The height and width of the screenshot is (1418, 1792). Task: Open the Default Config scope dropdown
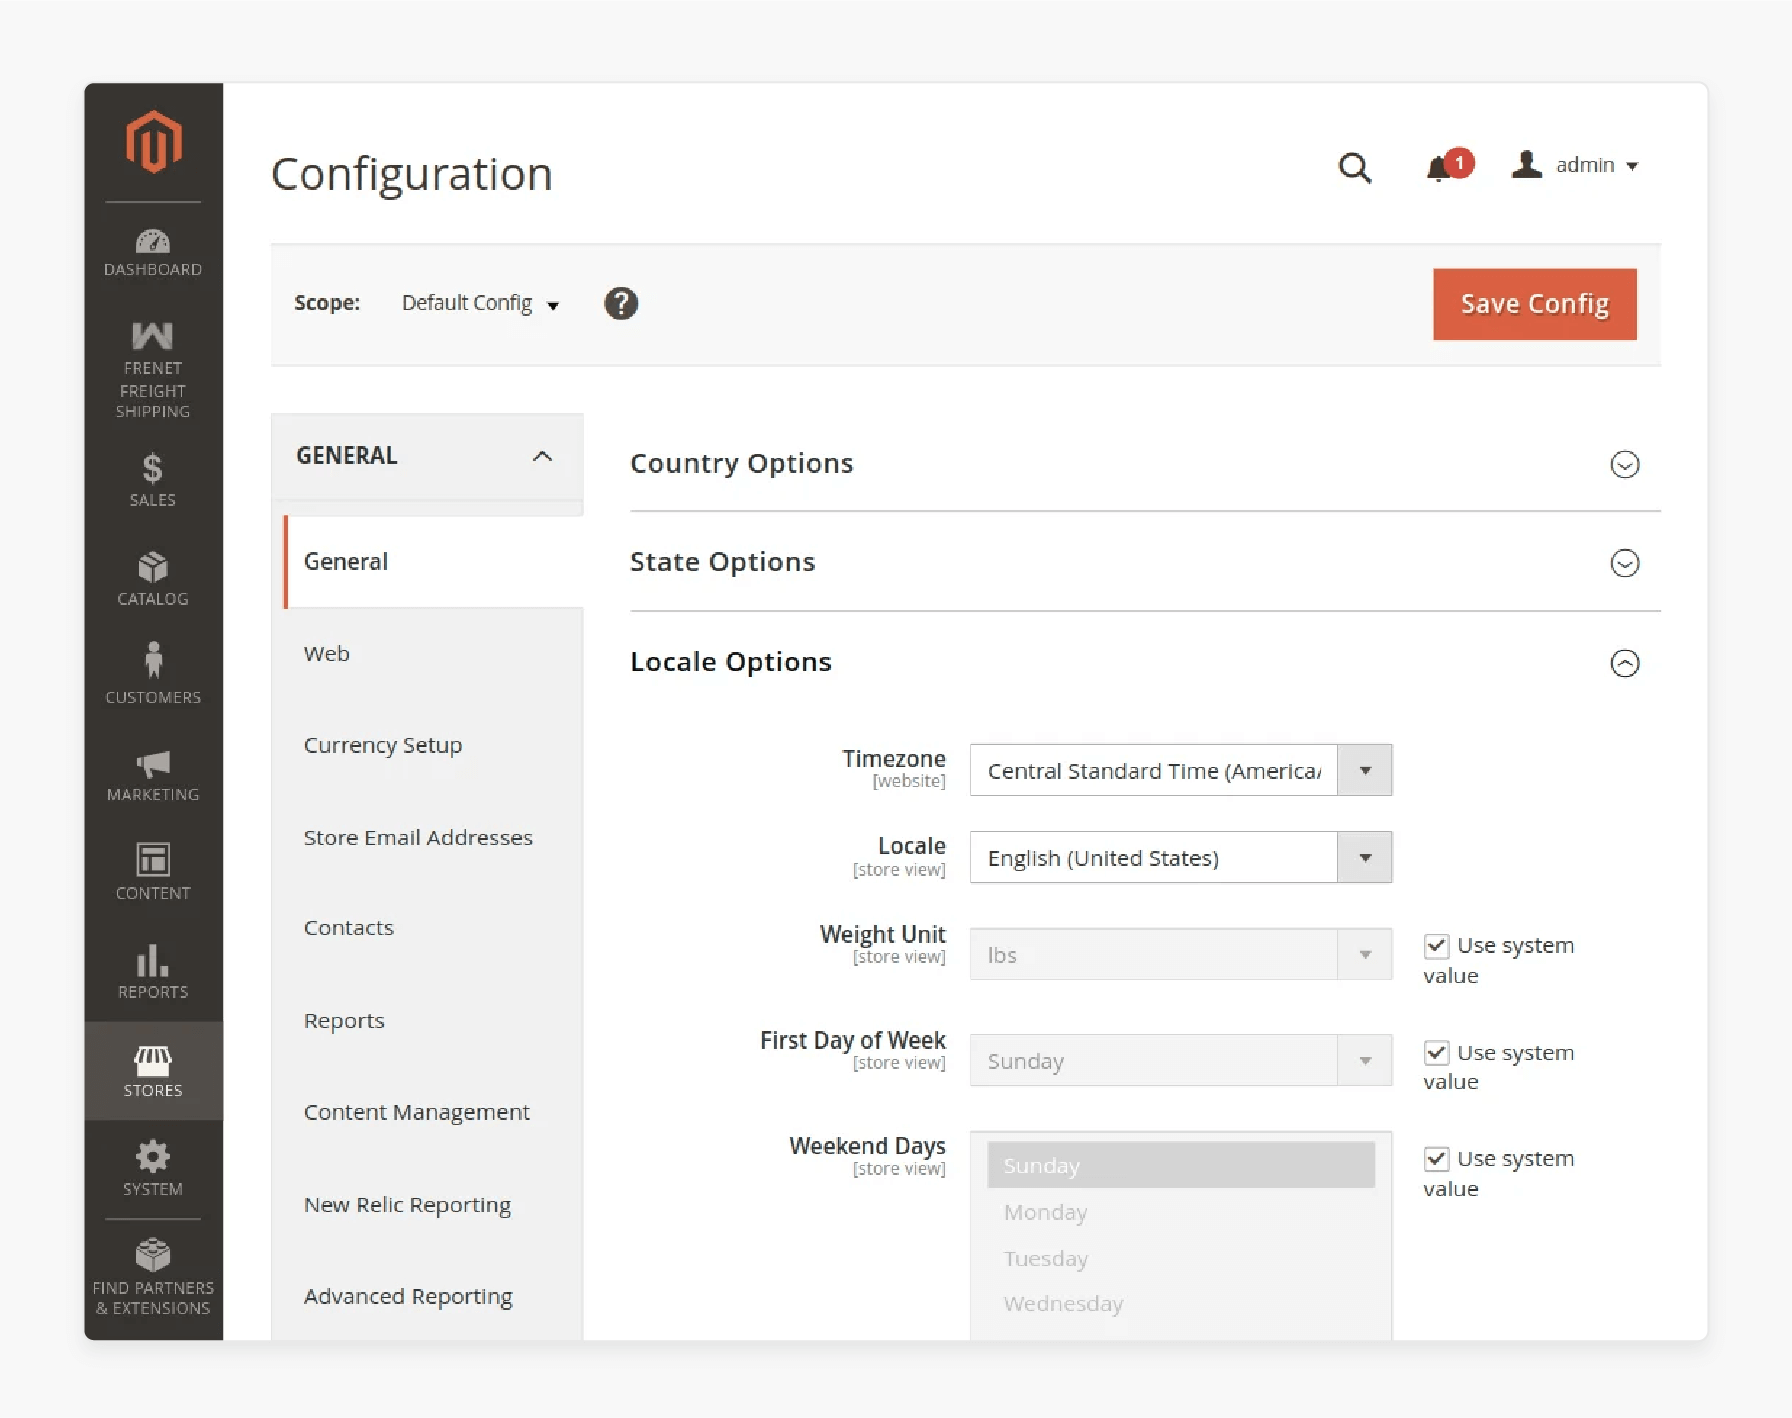480,303
